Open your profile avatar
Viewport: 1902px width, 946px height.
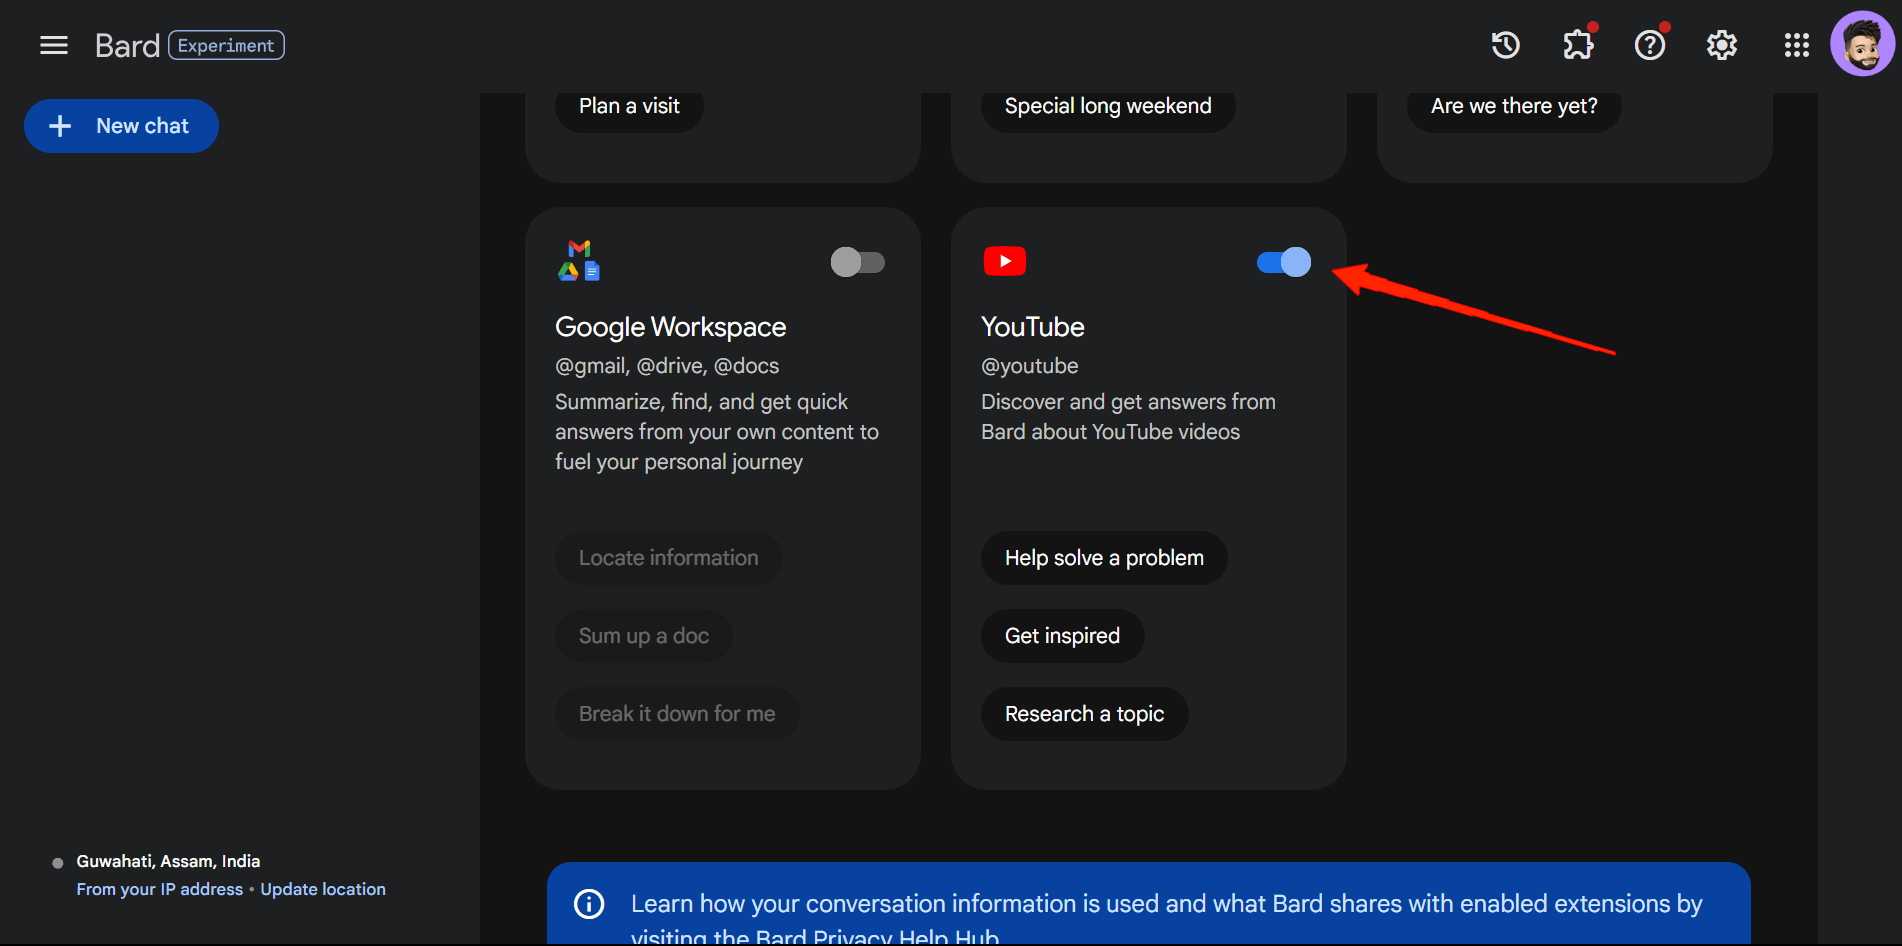pyautogui.click(x=1863, y=42)
